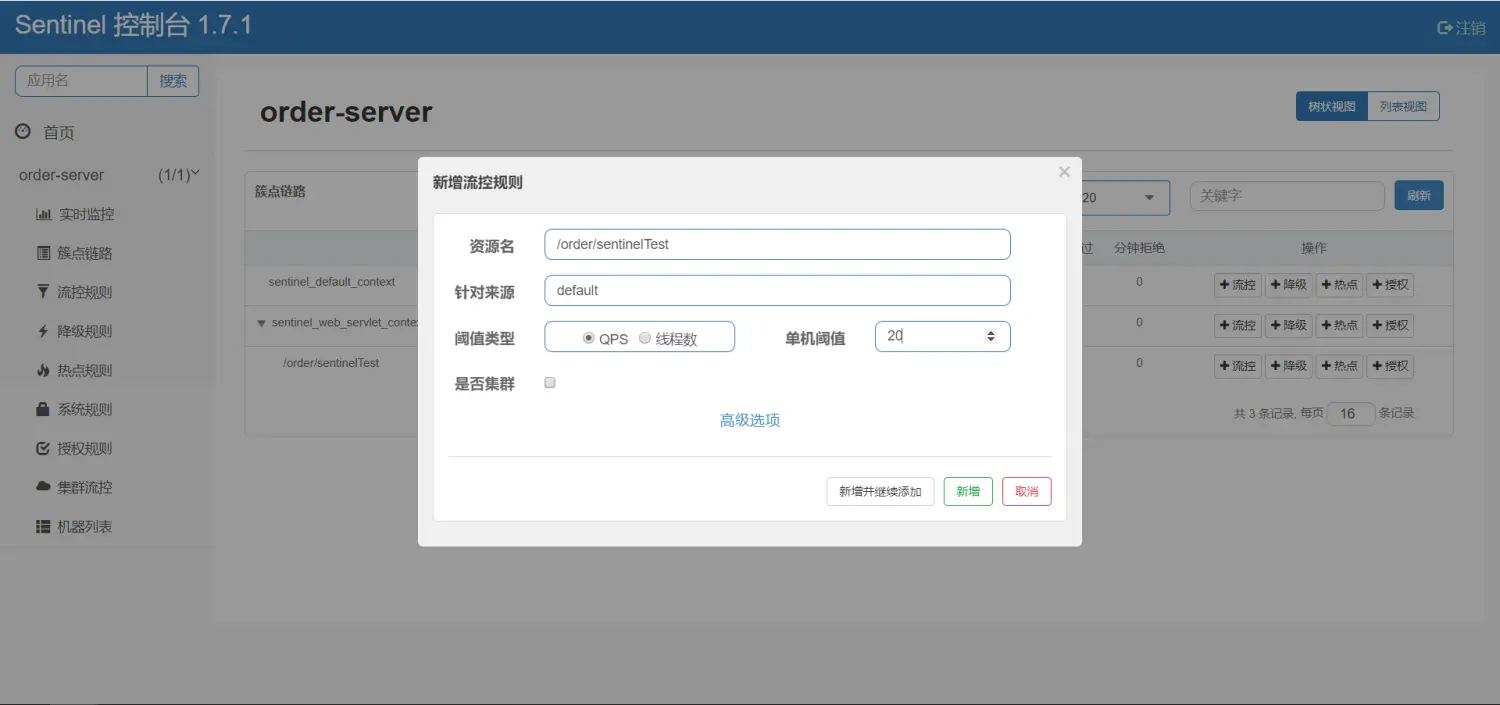Click the 操作 column header
The height and width of the screenshot is (705, 1500).
click(x=1314, y=248)
